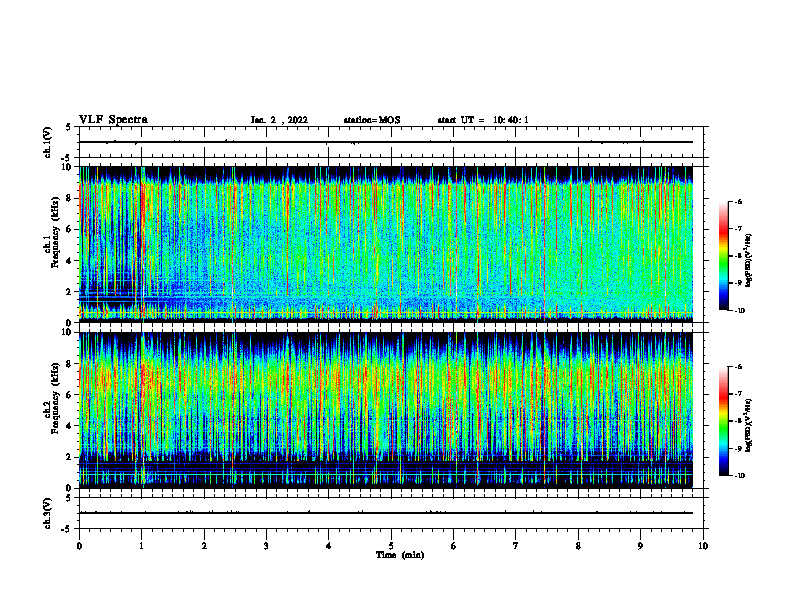Click the ch.2 frequency axis "4" tick label
Screen dimensions: 792x612
pos(69,426)
